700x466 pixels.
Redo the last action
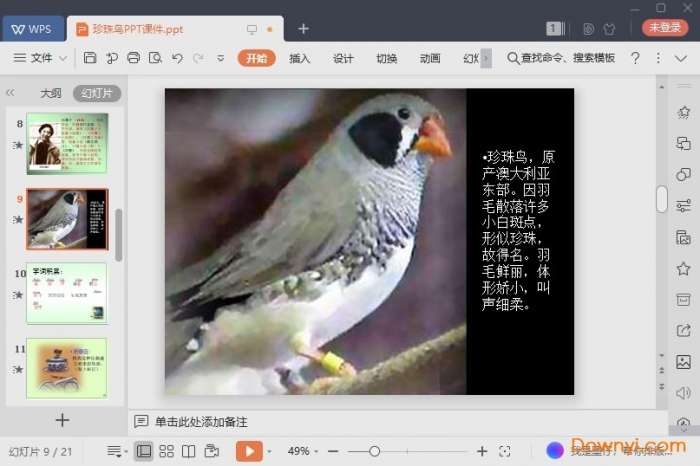pos(198,58)
